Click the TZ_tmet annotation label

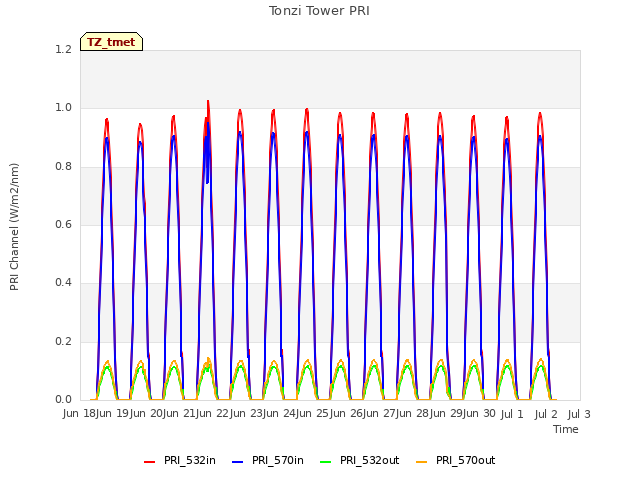(x=111, y=42)
